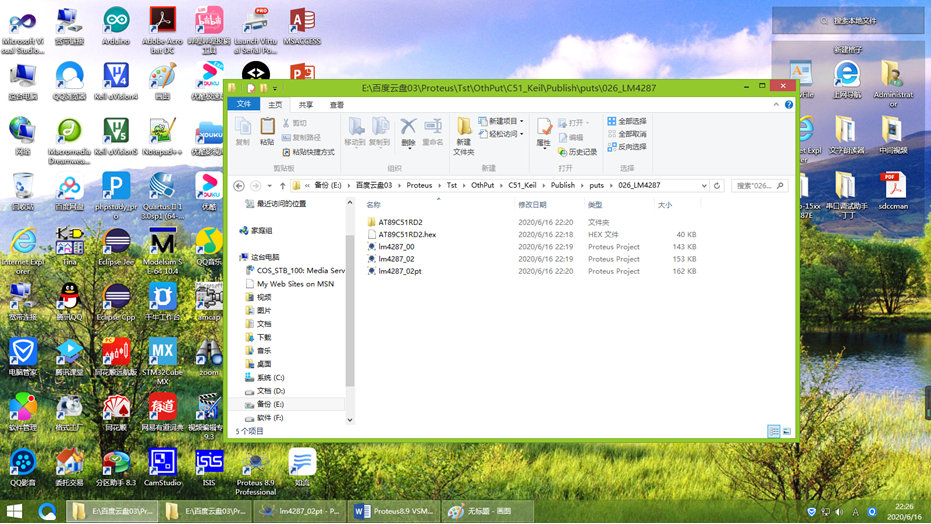This screenshot has width=931, height=524.
Task: Switch to the 主页 (Home) ribbon tab
Action: pyautogui.click(x=275, y=105)
